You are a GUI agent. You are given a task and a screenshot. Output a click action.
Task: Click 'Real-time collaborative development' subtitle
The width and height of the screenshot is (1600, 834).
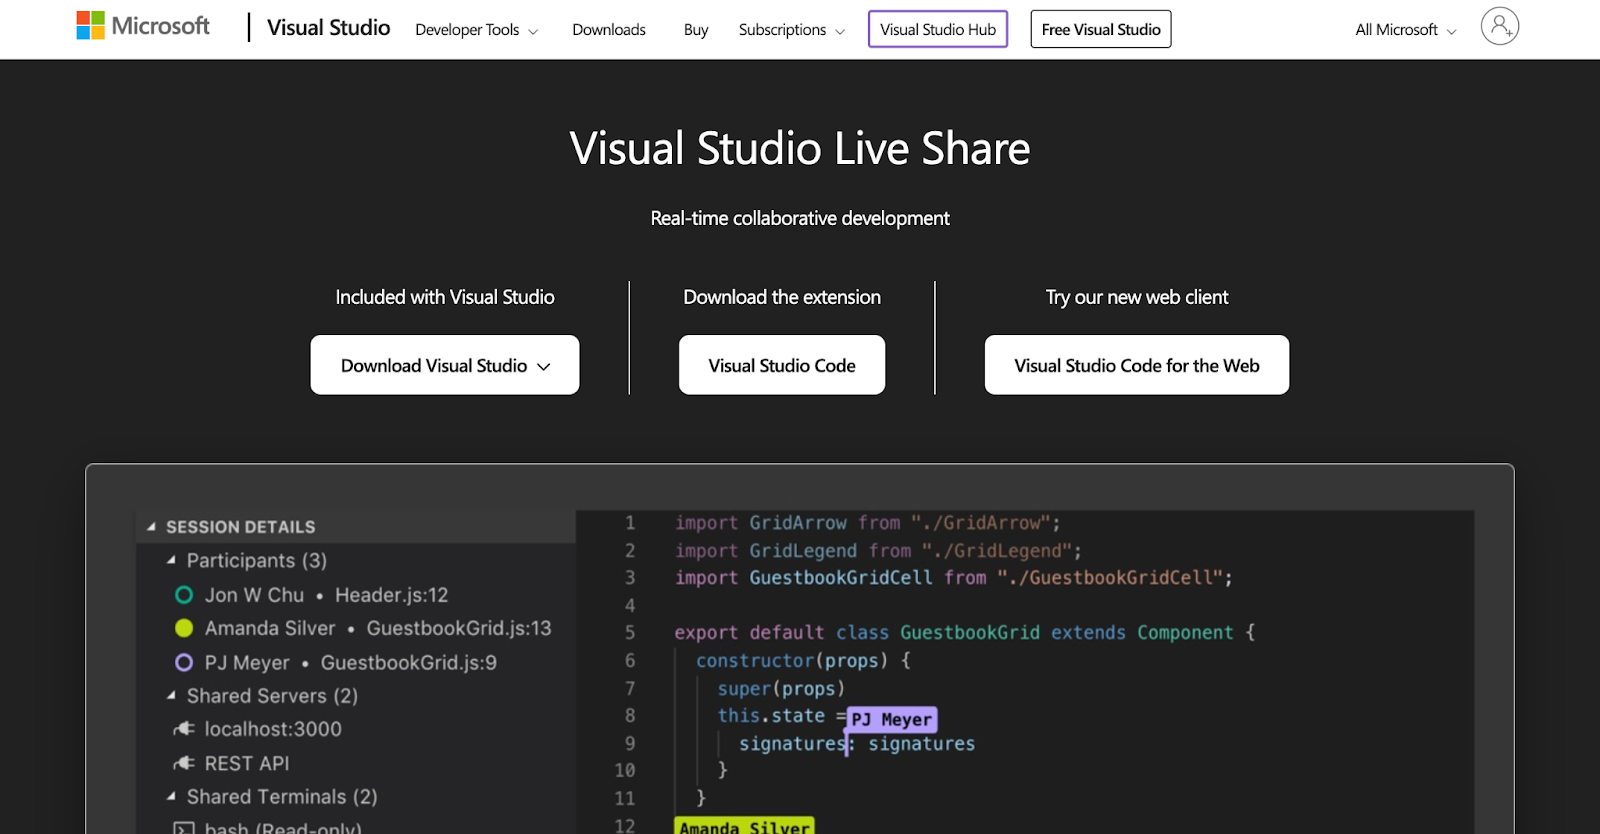[x=800, y=218]
